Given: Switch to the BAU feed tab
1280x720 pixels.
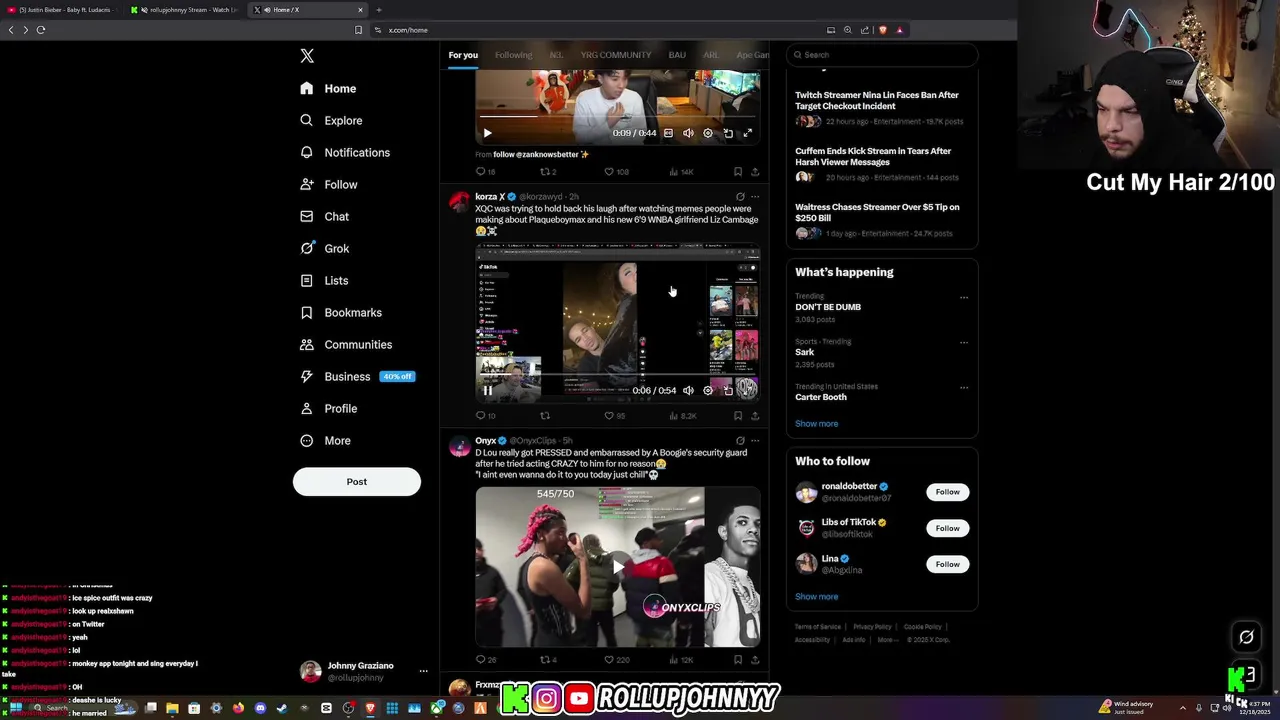Looking at the screenshot, I should click(677, 55).
